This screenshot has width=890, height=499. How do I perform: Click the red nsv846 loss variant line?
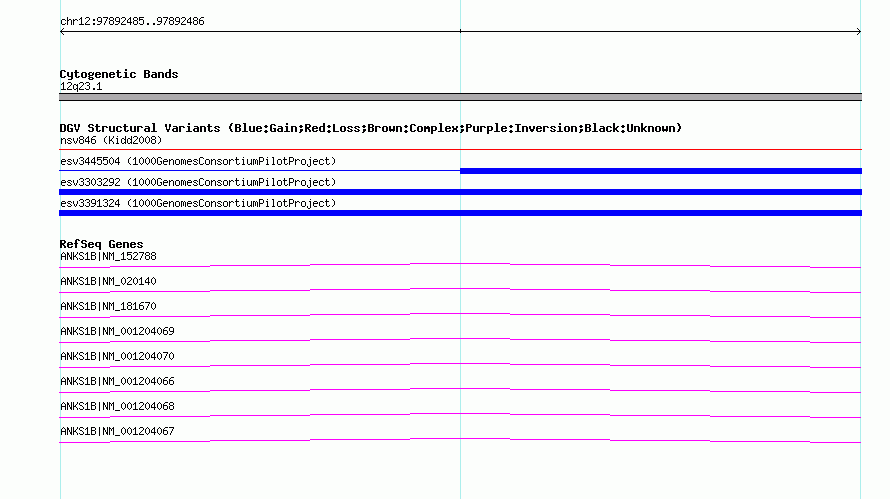click(x=460, y=149)
